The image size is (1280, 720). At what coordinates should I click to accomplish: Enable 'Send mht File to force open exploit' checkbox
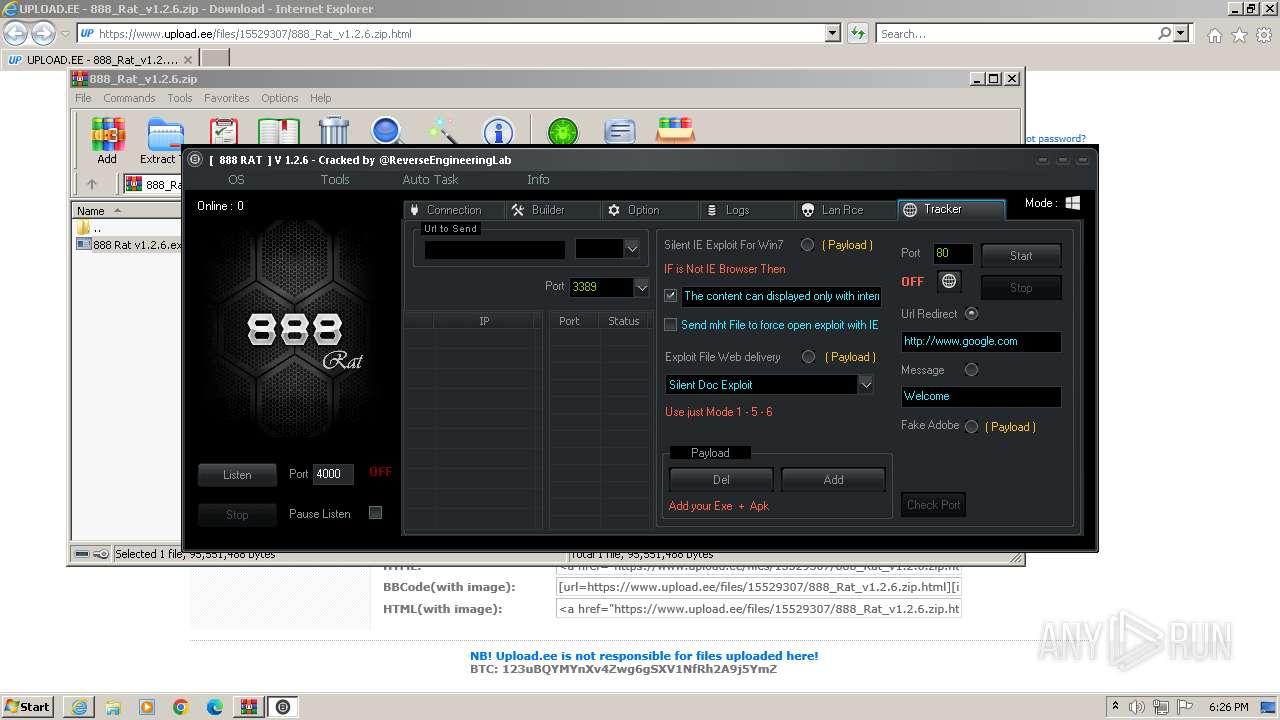(671, 325)
